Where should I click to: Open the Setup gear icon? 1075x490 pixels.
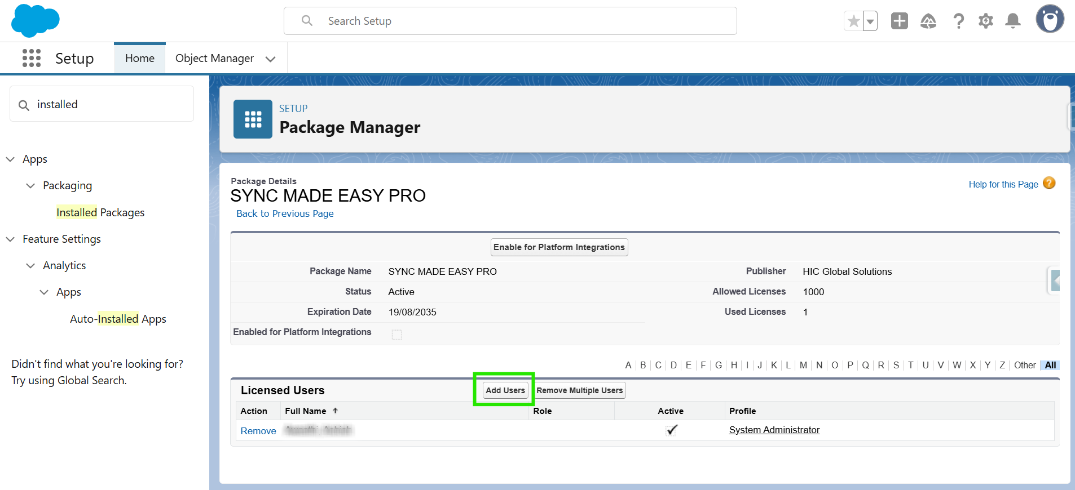pos(986,21)
